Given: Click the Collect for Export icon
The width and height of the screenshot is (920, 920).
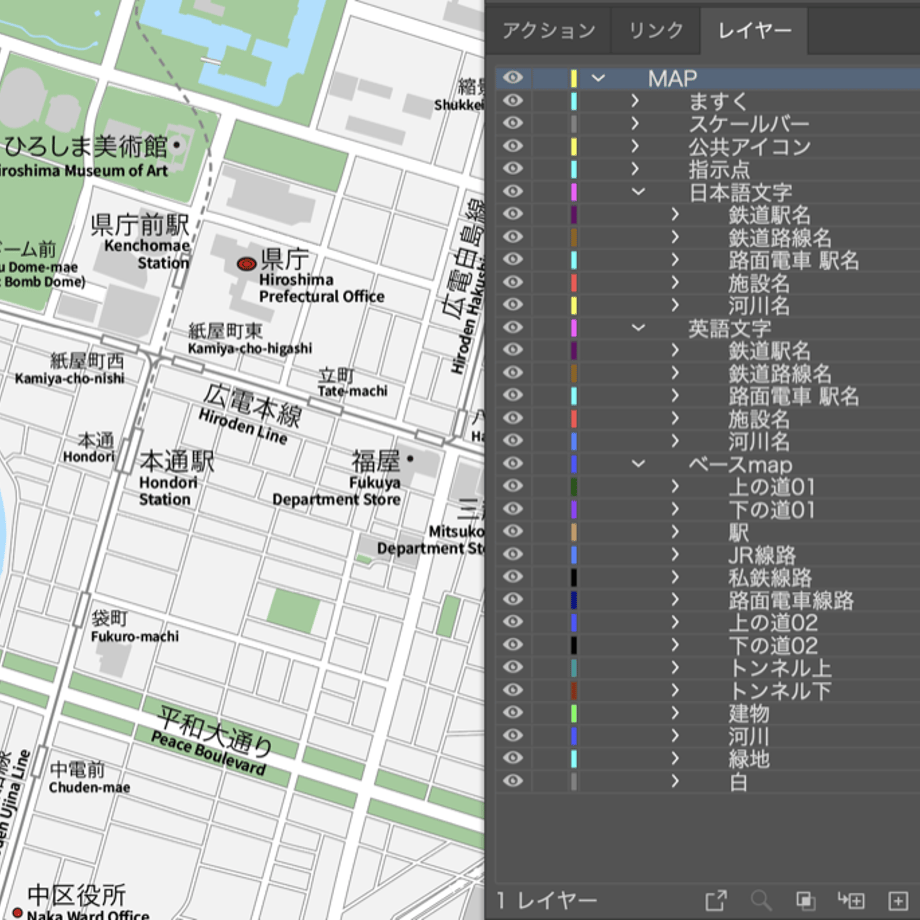Looking at the screenshot, I should (x=716, y=900).
